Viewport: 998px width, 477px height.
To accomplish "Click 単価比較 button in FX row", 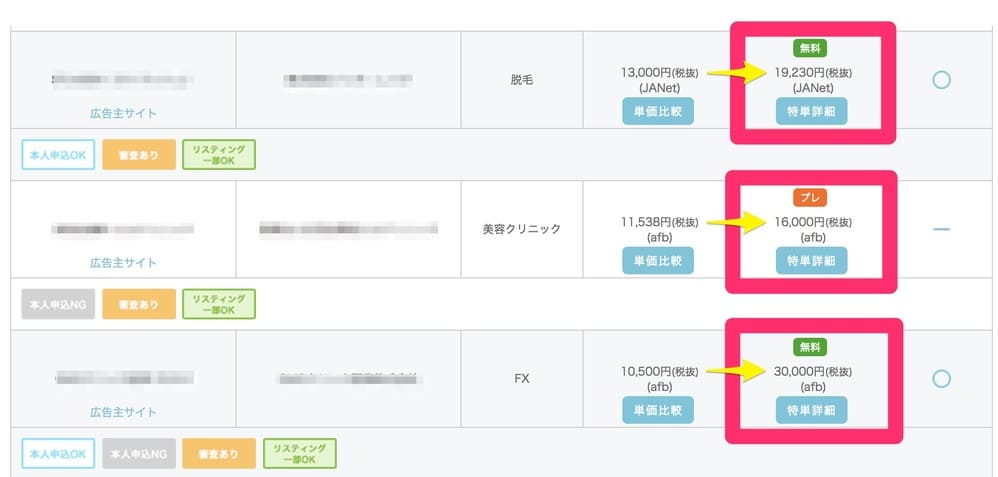I will pos(658,410).
